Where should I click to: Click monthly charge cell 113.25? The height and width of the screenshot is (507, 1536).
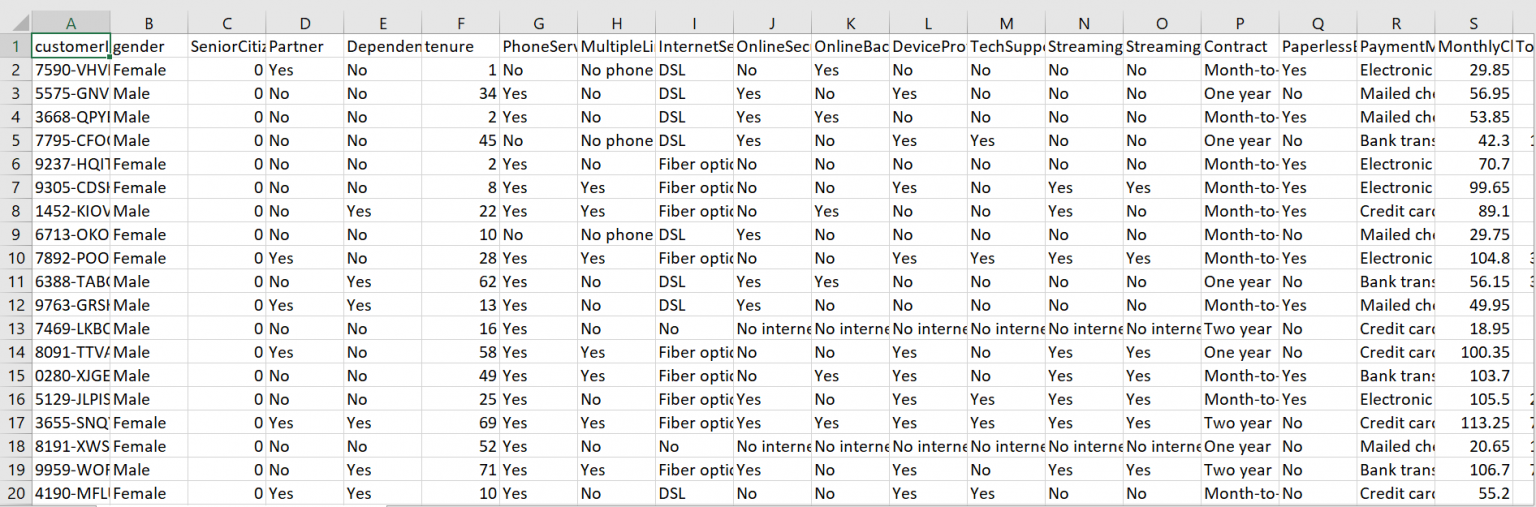pos(1474,423)
